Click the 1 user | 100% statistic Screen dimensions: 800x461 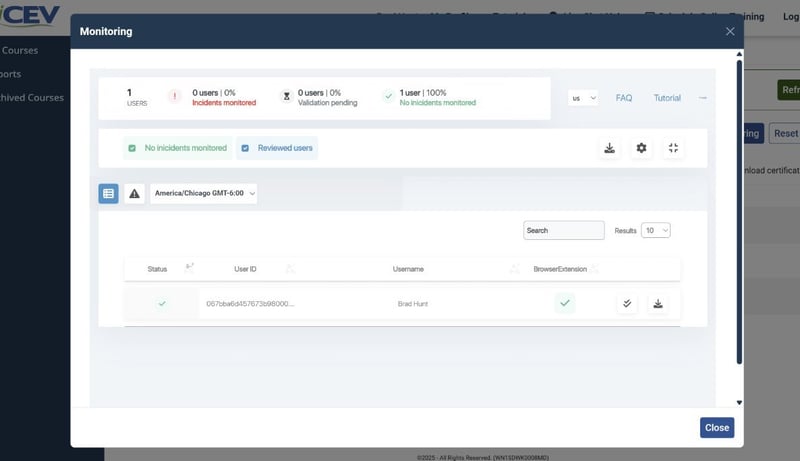pos(423,93)
